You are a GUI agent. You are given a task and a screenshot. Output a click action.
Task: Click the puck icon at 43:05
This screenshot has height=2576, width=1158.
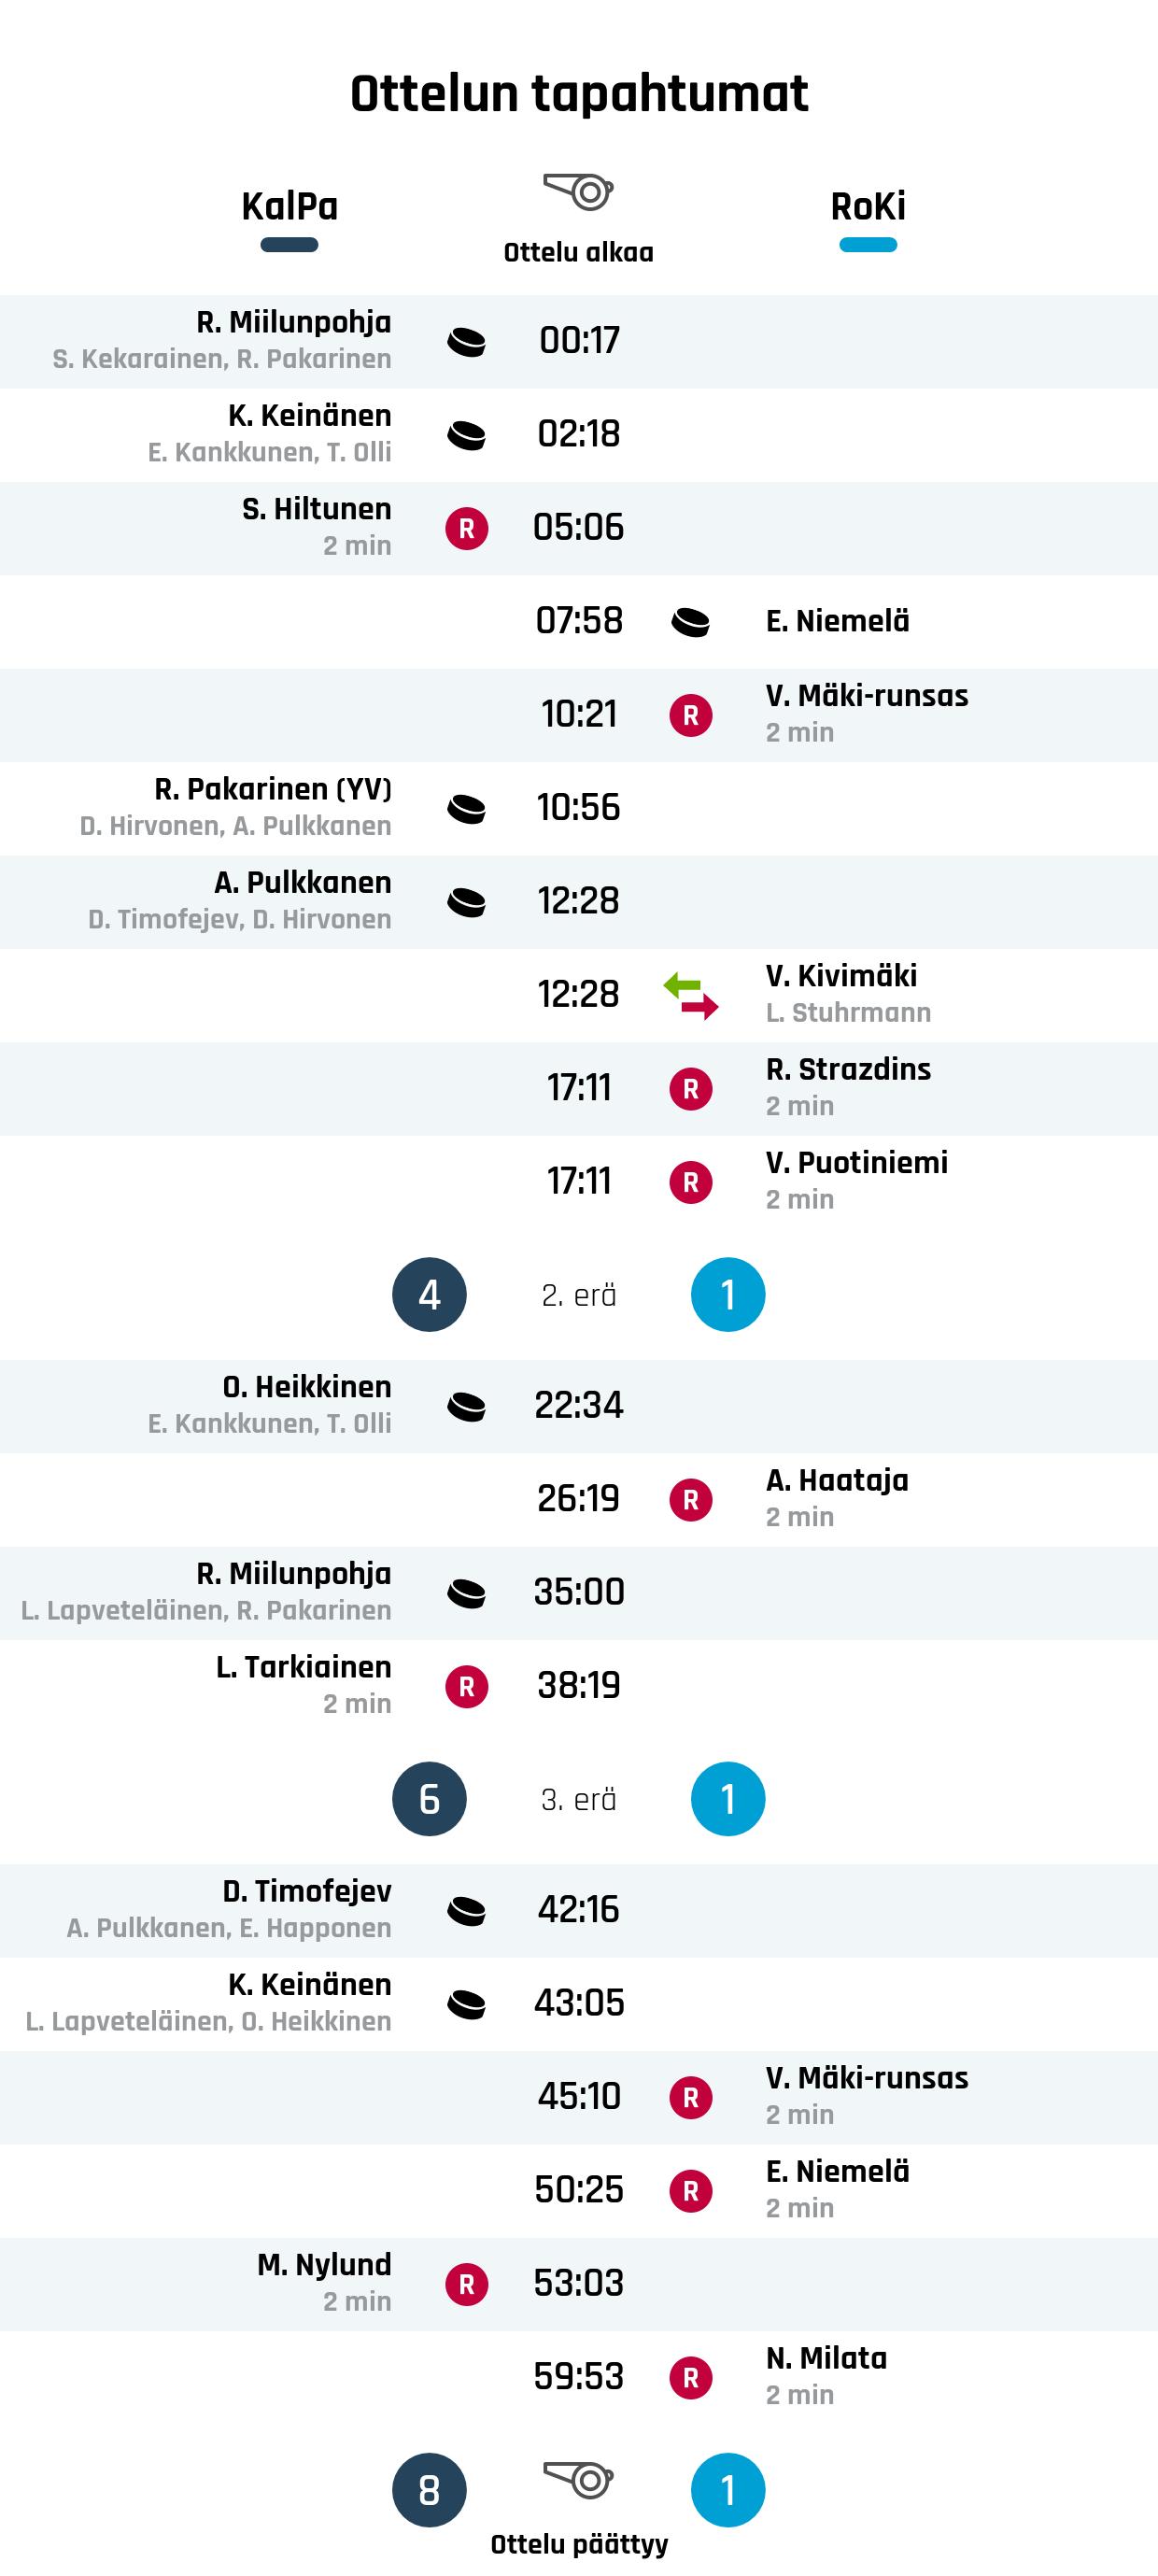coord(466,2004)
